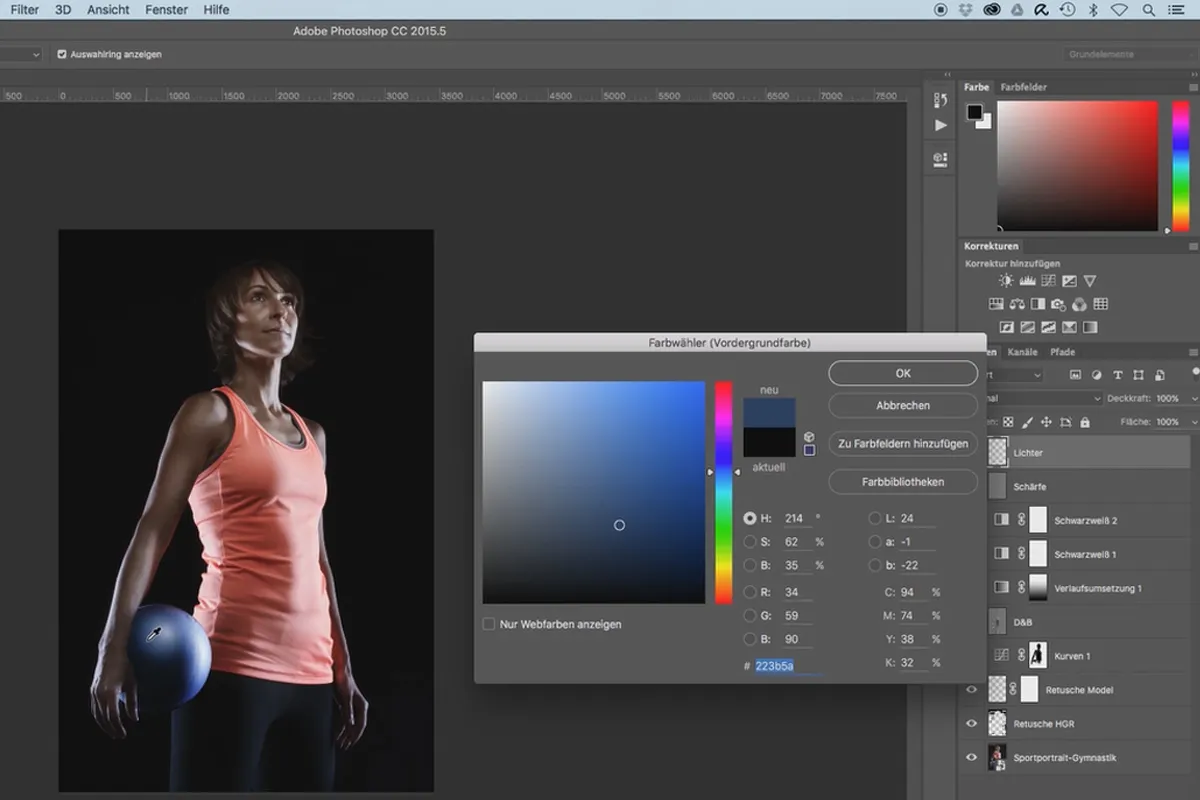Filter layers by shape layers
Screen dimensions: 1200x800
1139,375
